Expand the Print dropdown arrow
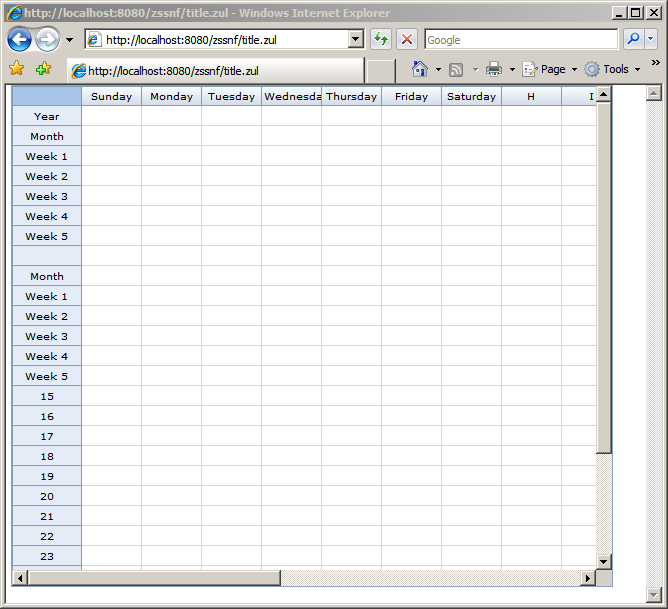668x609 pixels. coord(512,69)
